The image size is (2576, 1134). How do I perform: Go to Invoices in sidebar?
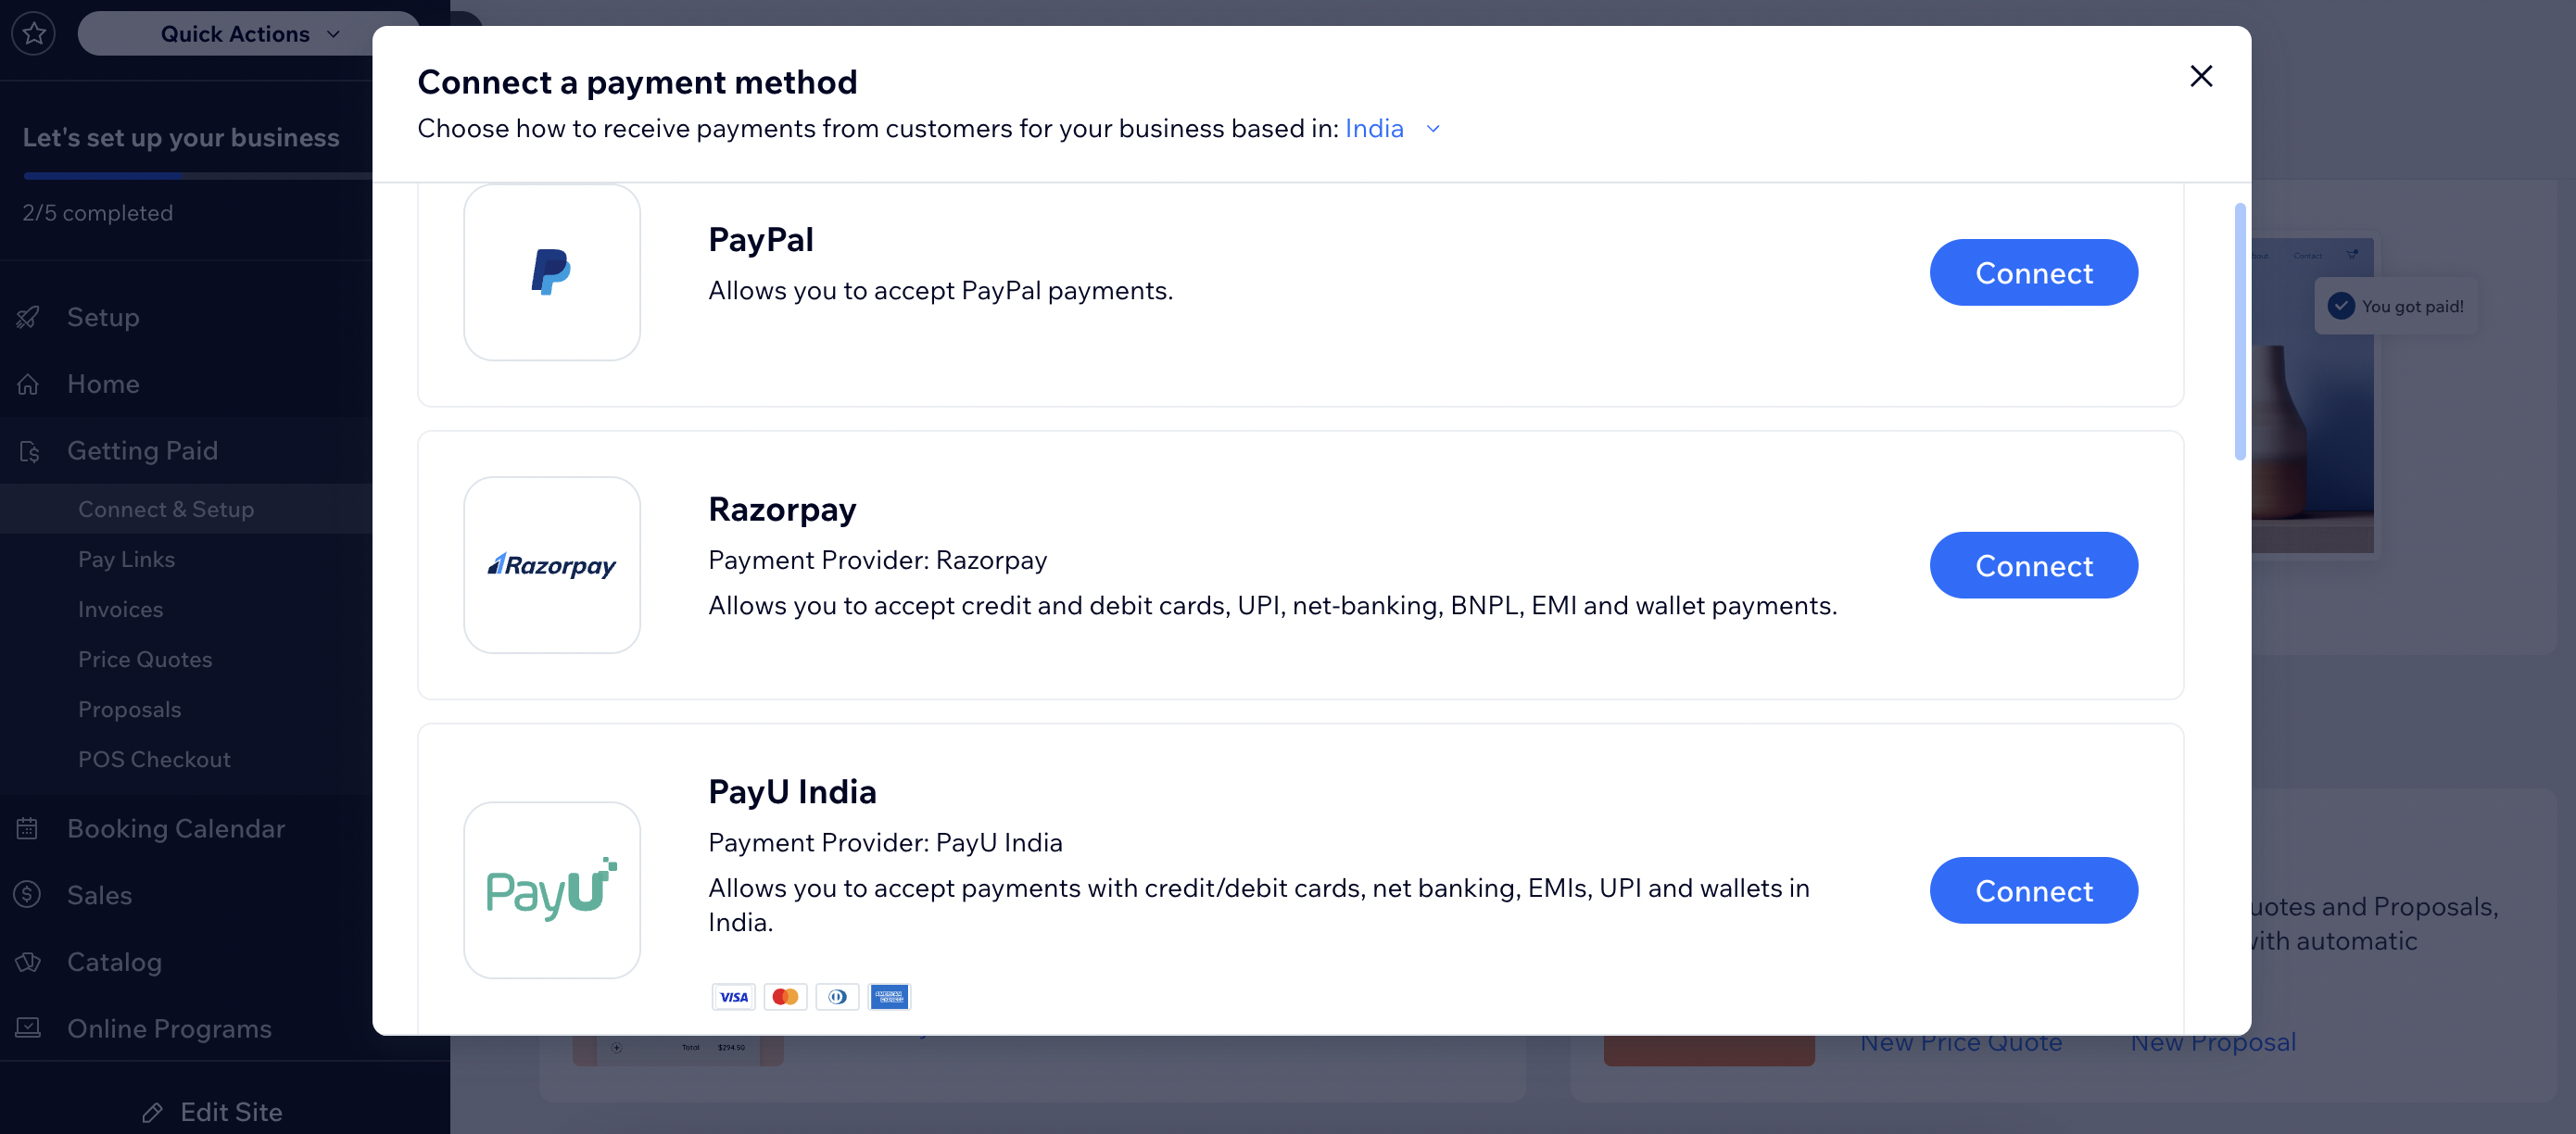click(x=120, y=609)
